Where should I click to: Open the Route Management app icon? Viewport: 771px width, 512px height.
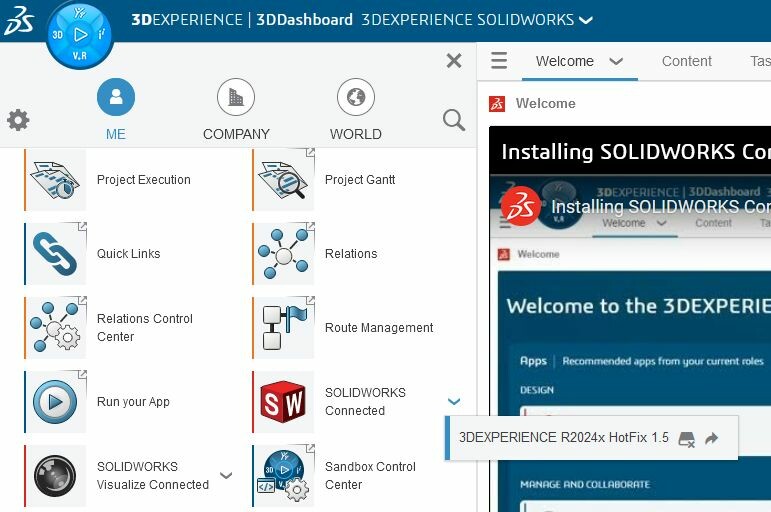click(x=284, y=328)
